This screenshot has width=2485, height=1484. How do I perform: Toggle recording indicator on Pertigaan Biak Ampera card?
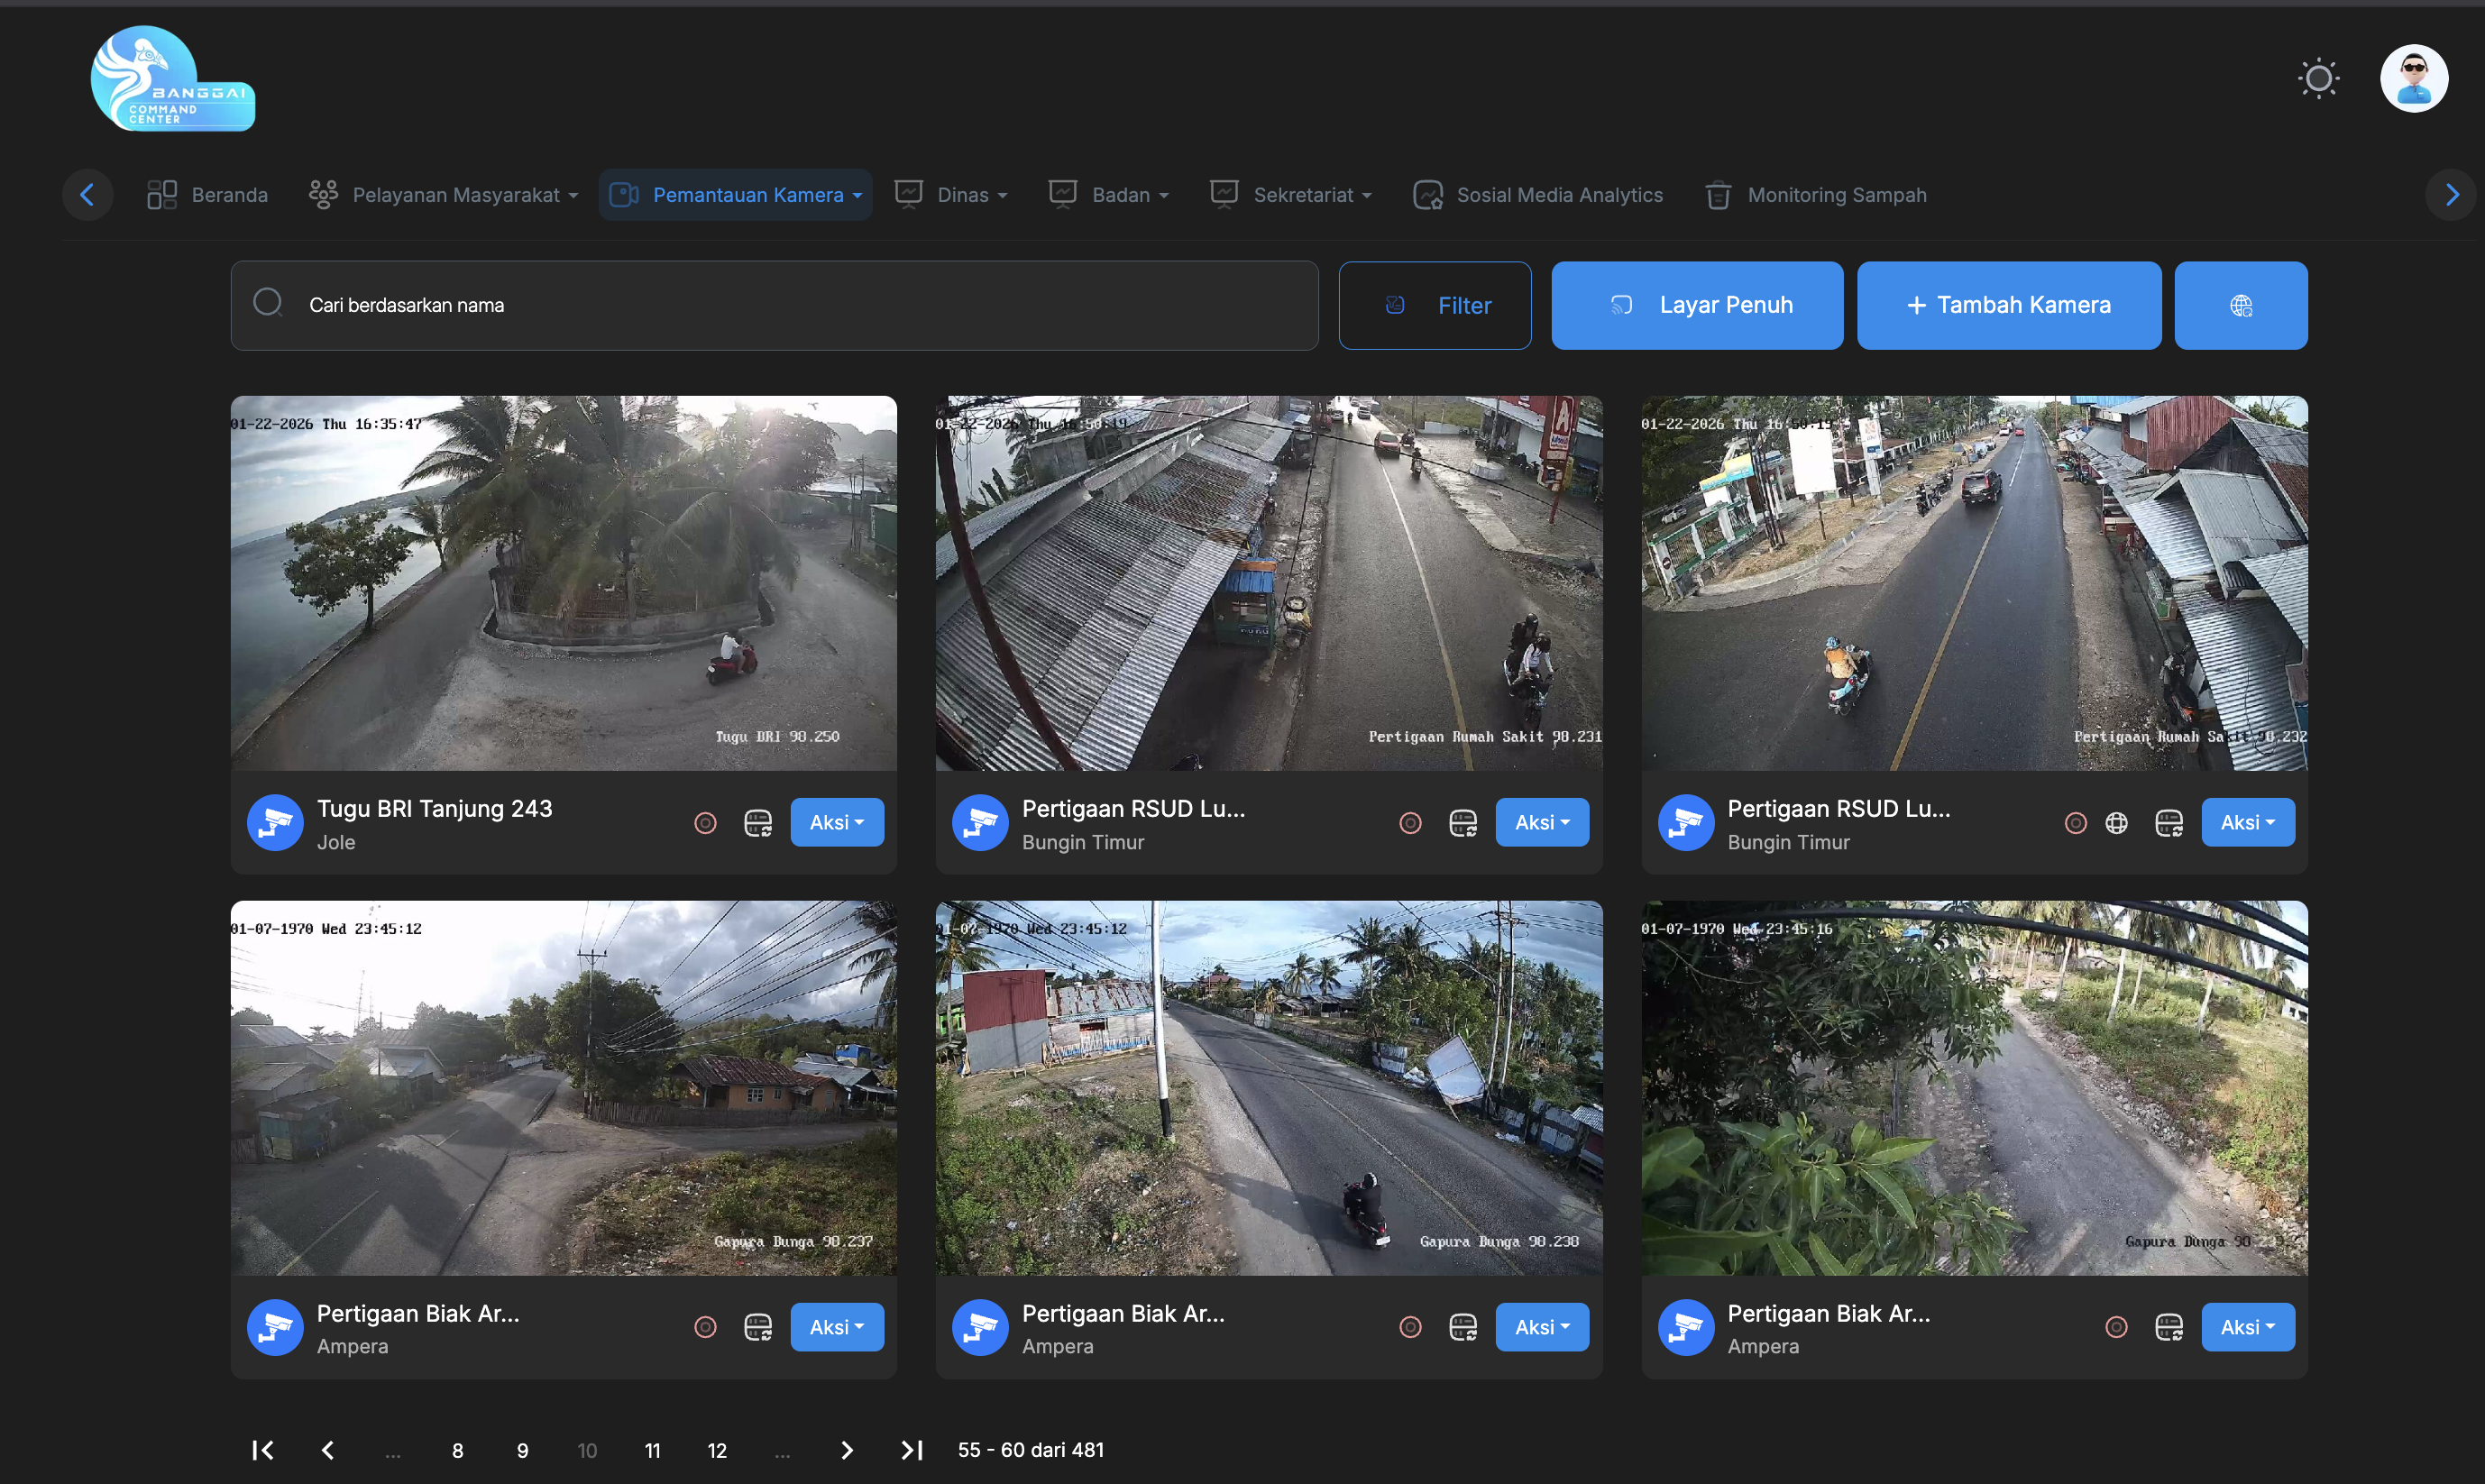tap(705, 1327)
